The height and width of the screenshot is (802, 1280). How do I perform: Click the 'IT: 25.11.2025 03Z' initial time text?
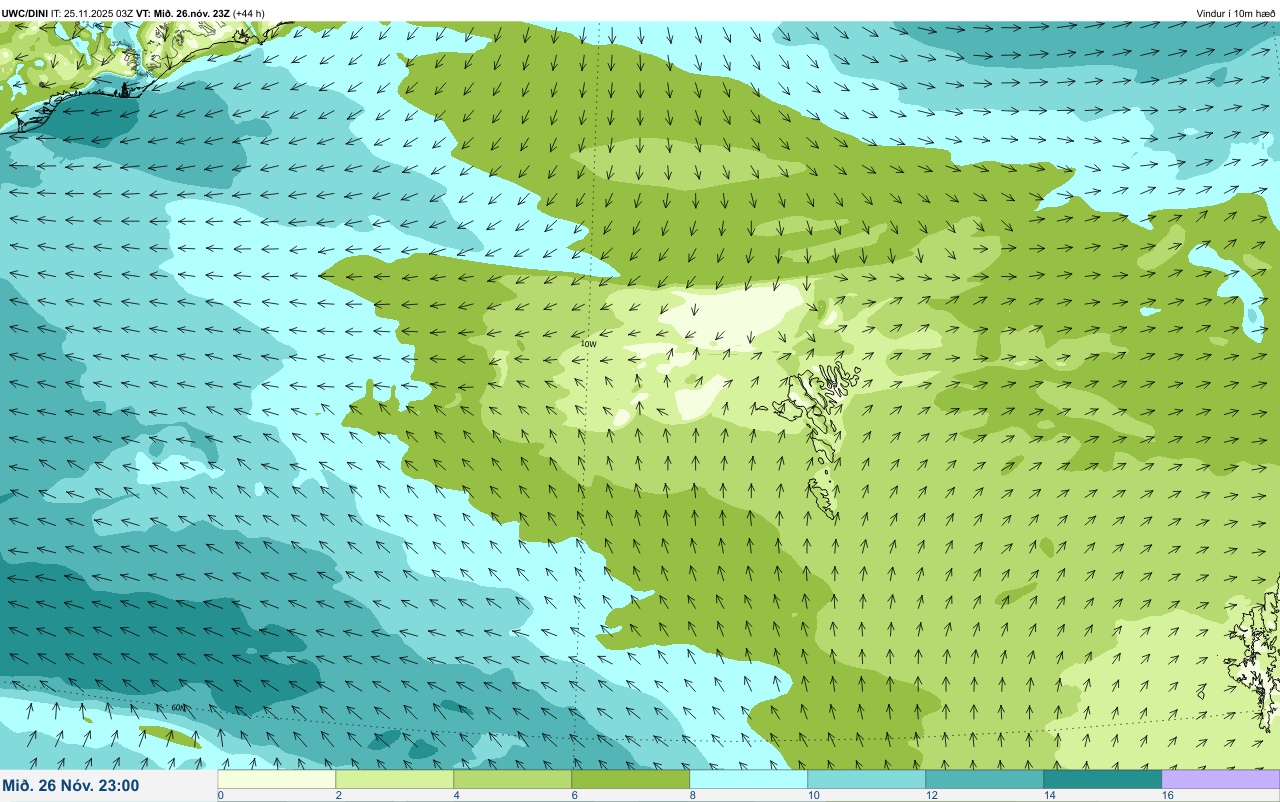(93, 13)
